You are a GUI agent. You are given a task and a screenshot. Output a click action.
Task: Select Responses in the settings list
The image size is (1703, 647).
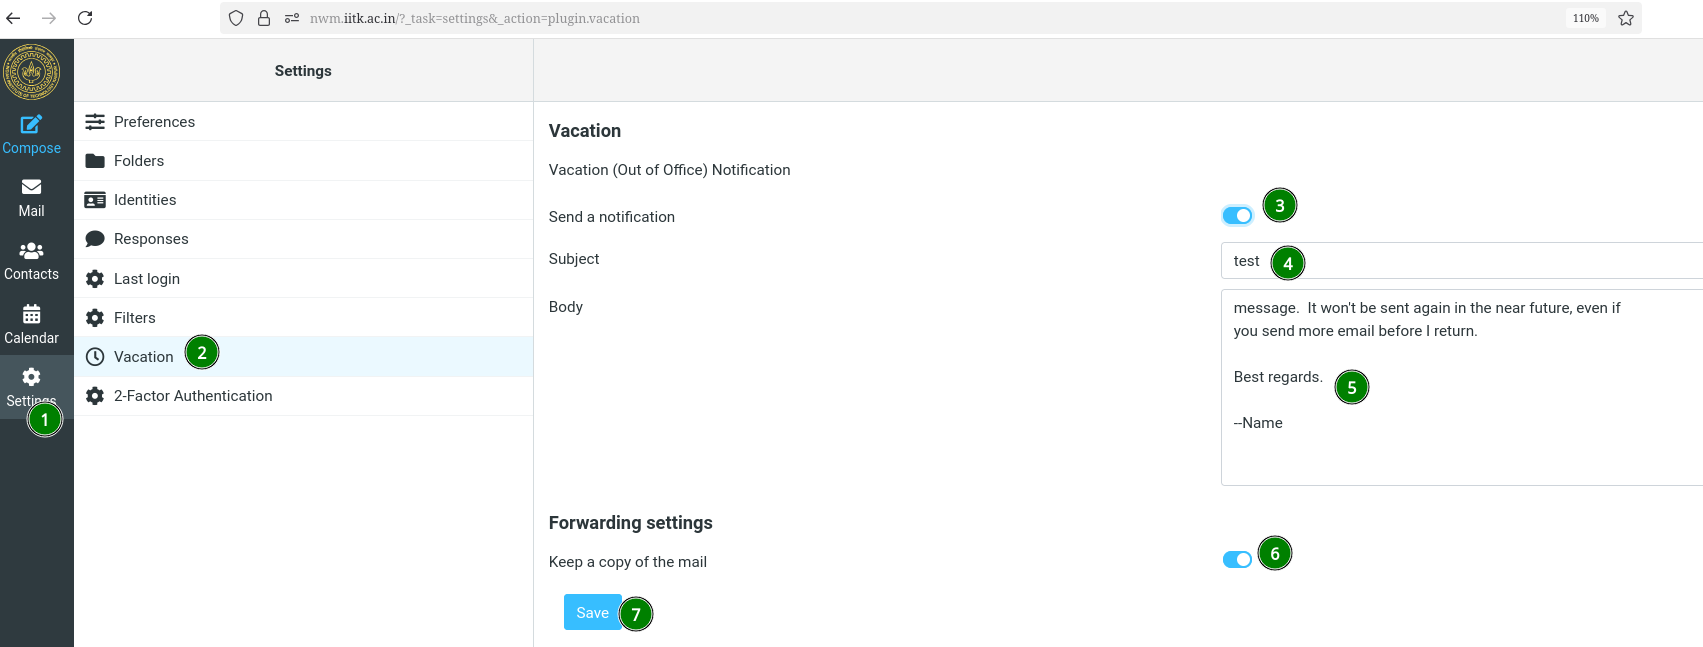point(151,239)
